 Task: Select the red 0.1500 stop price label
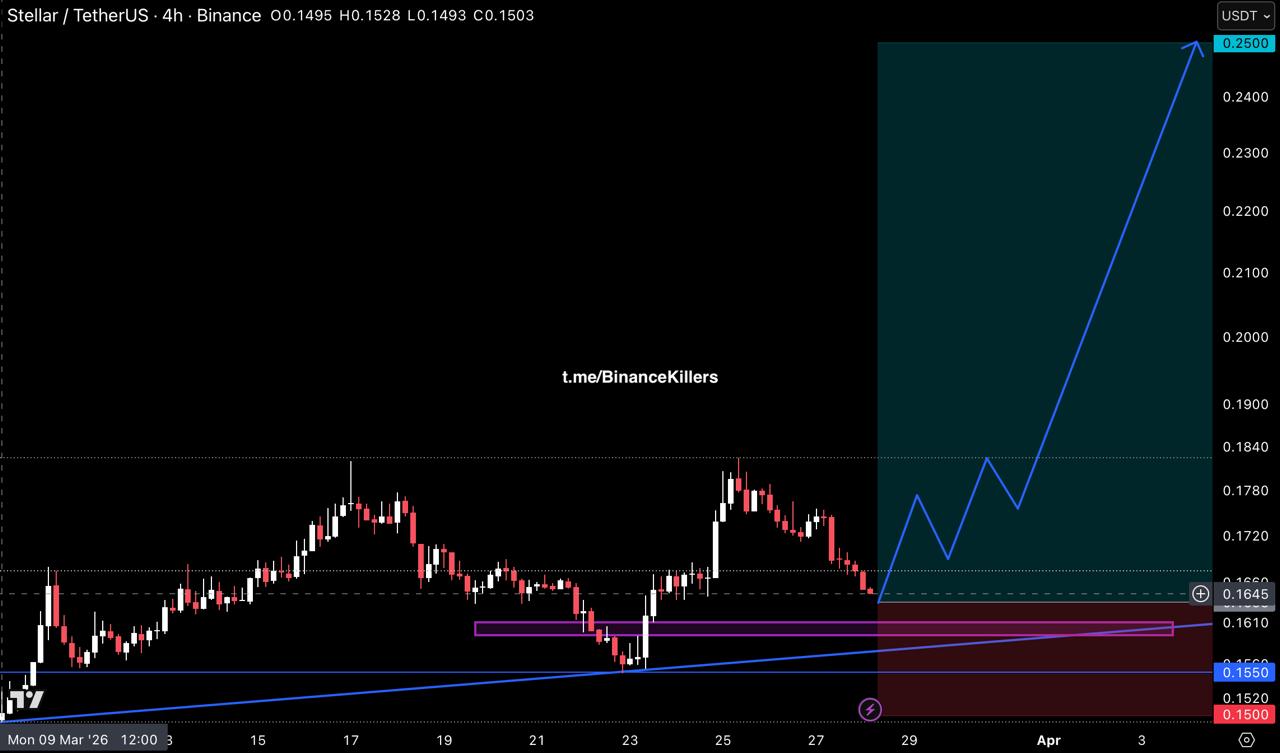(1241, 714)
